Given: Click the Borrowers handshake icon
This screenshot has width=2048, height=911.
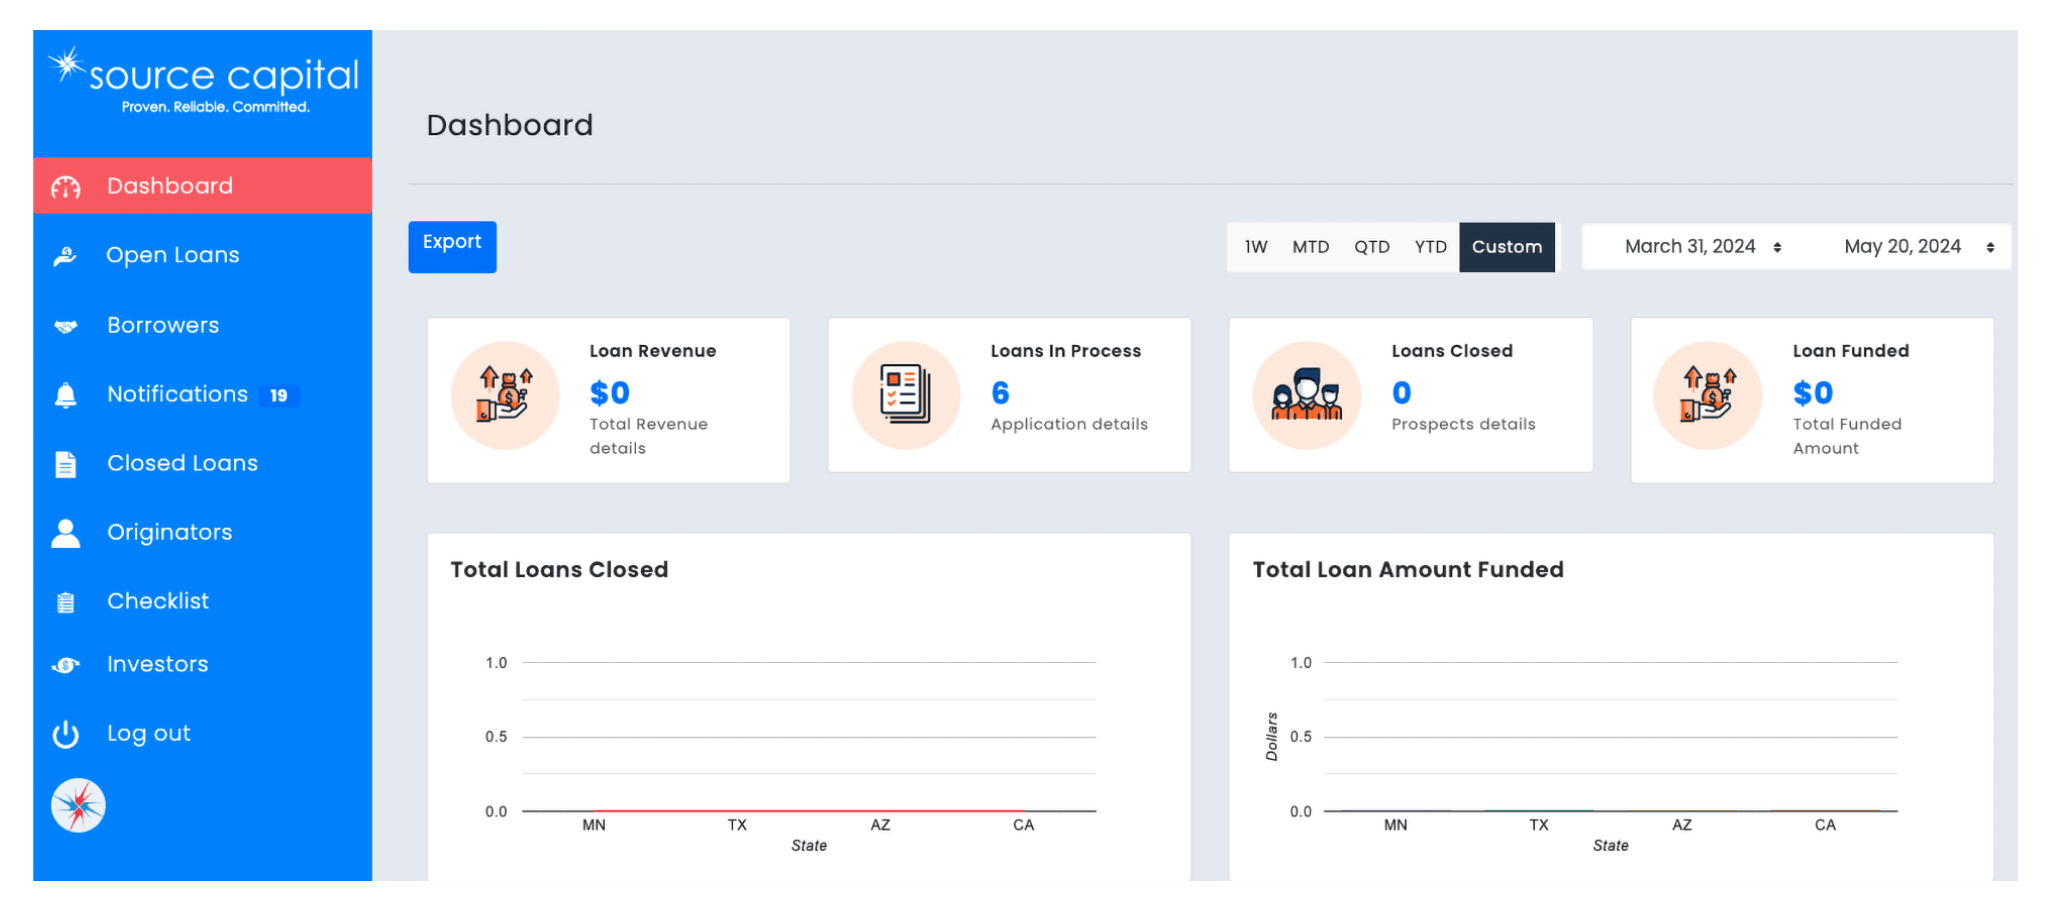Looking at the screenshot, I should (x=66, y=326).
